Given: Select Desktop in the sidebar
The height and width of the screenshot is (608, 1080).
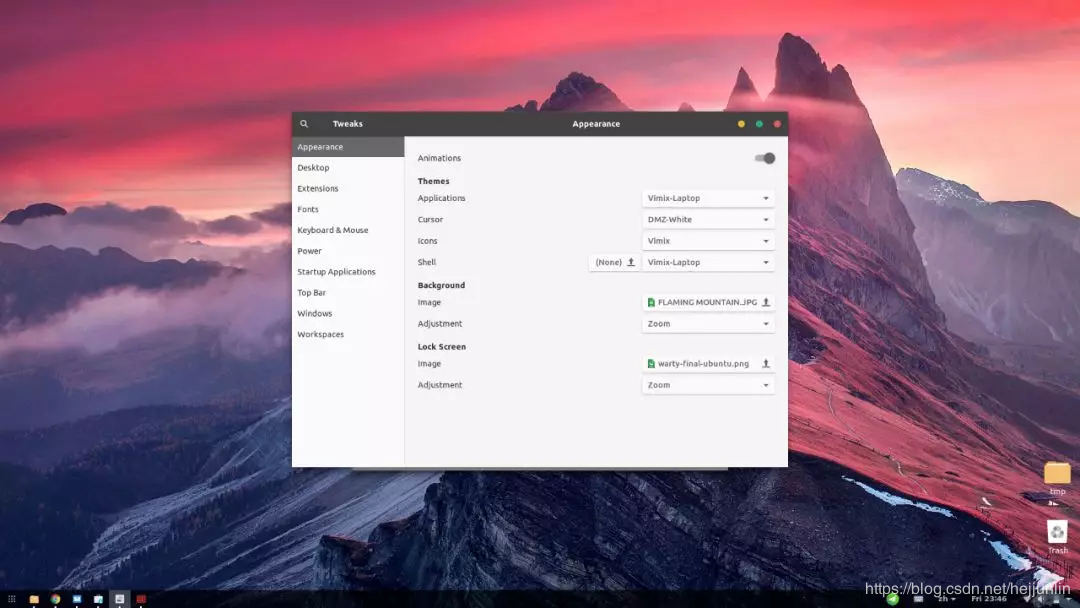Looking at the screenshot, I should coord(348,167).
